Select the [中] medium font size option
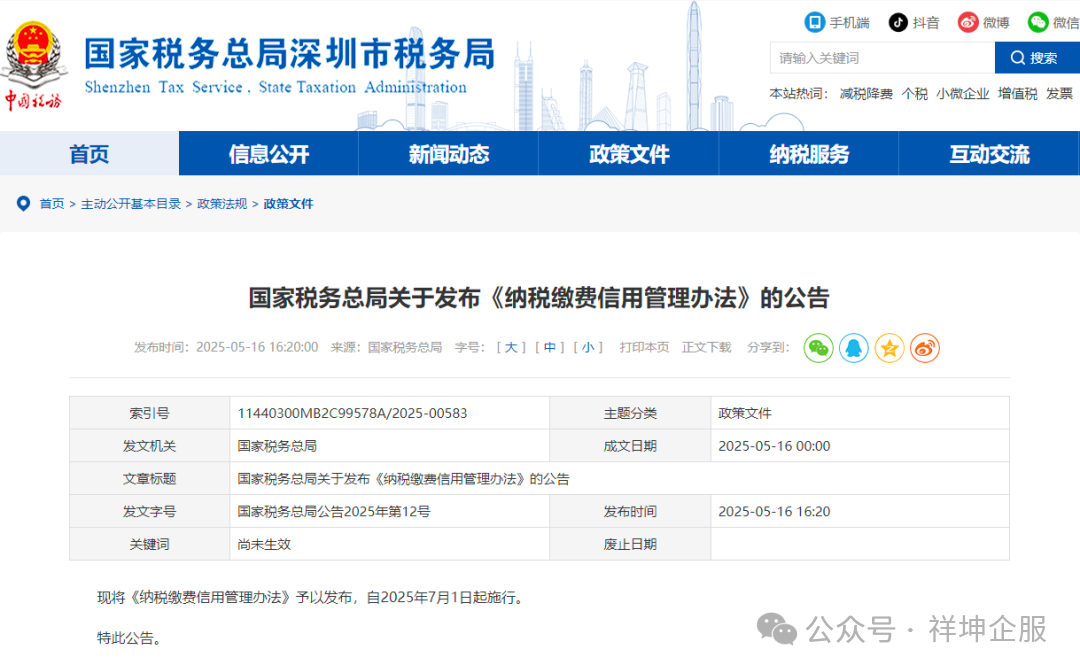Image resolution: width=1080 pixels, height=672 pixels. point(549,347)
